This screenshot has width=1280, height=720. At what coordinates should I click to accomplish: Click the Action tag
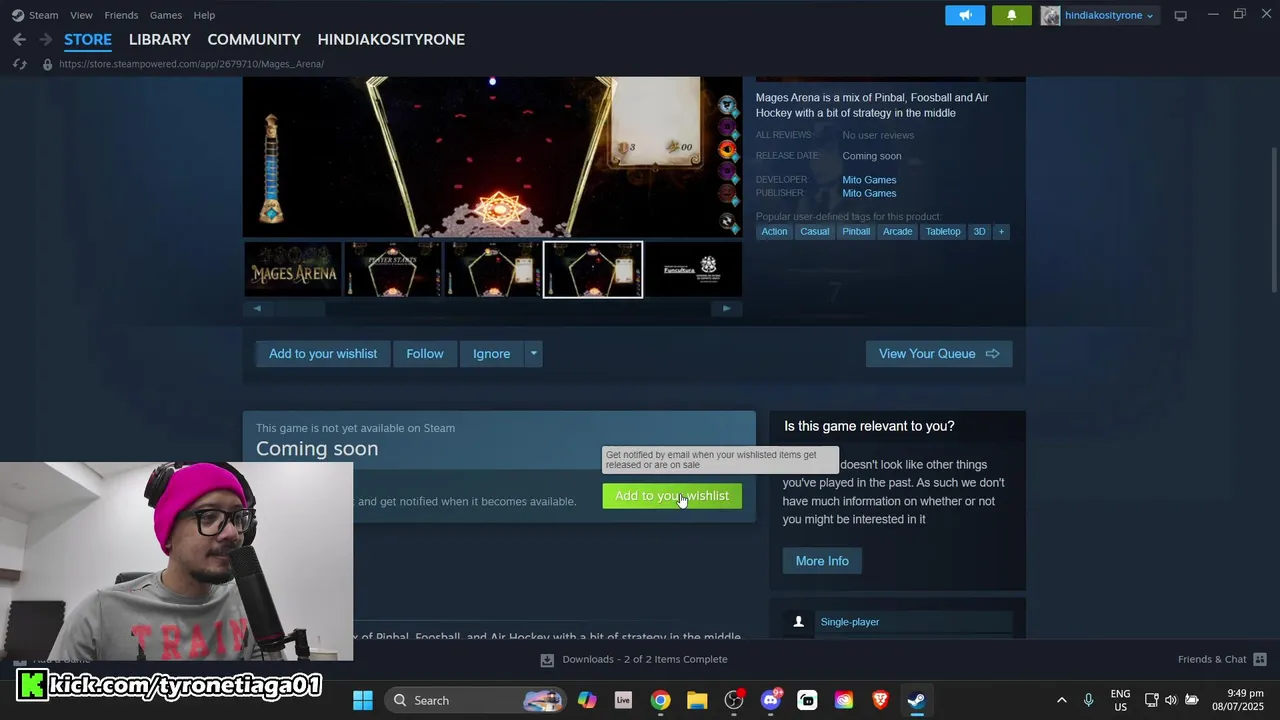[774, 231]
